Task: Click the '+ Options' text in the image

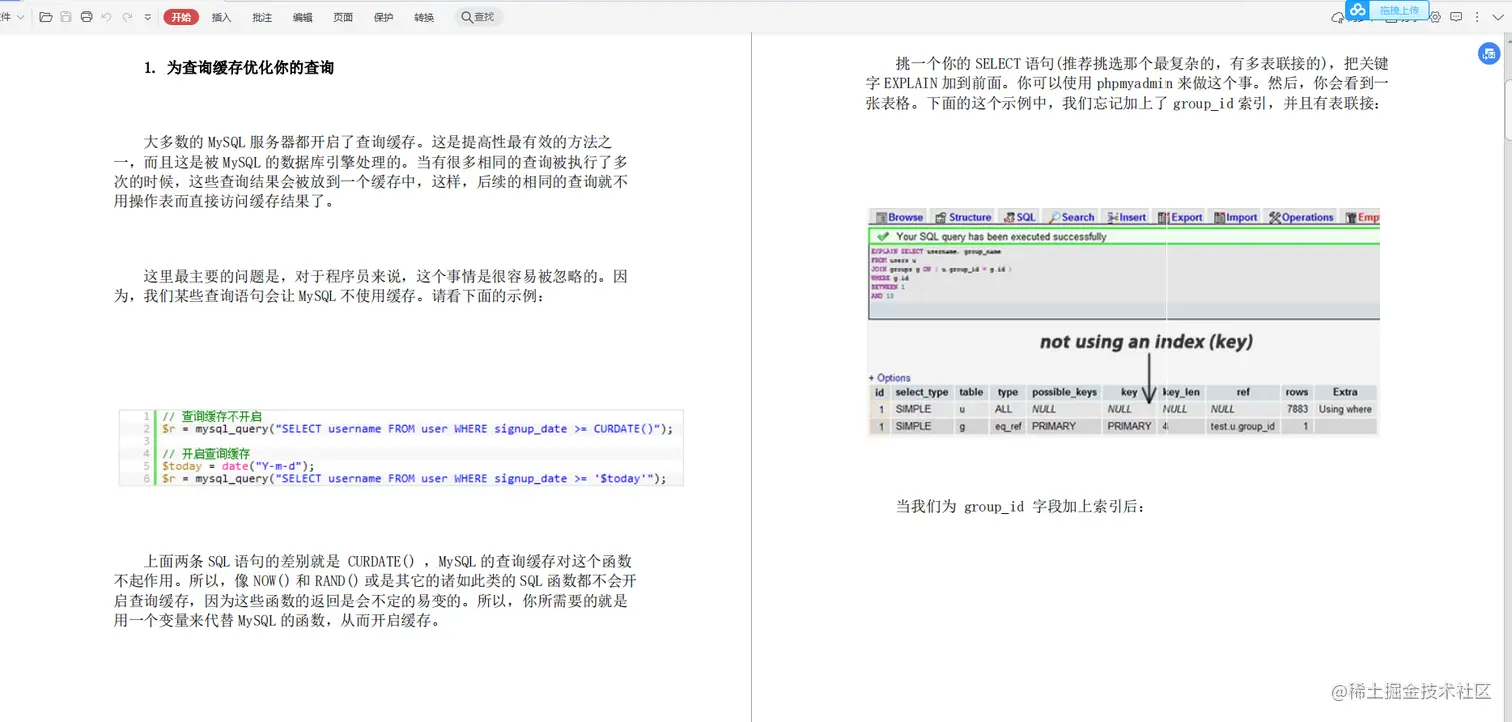Action: coord(889,378)
